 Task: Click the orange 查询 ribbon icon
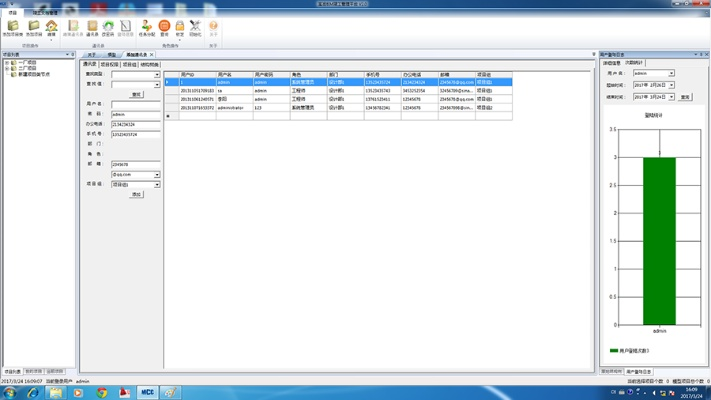(x=164, y=27)
